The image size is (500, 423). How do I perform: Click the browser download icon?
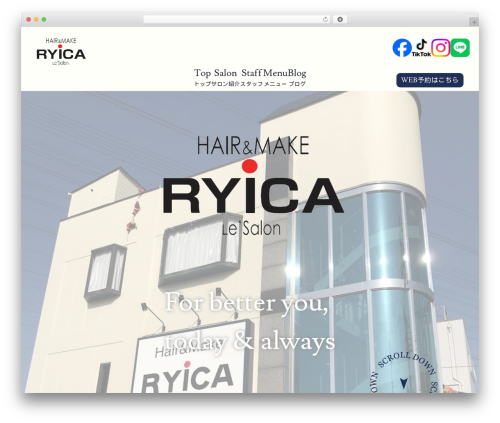[340, 20]
